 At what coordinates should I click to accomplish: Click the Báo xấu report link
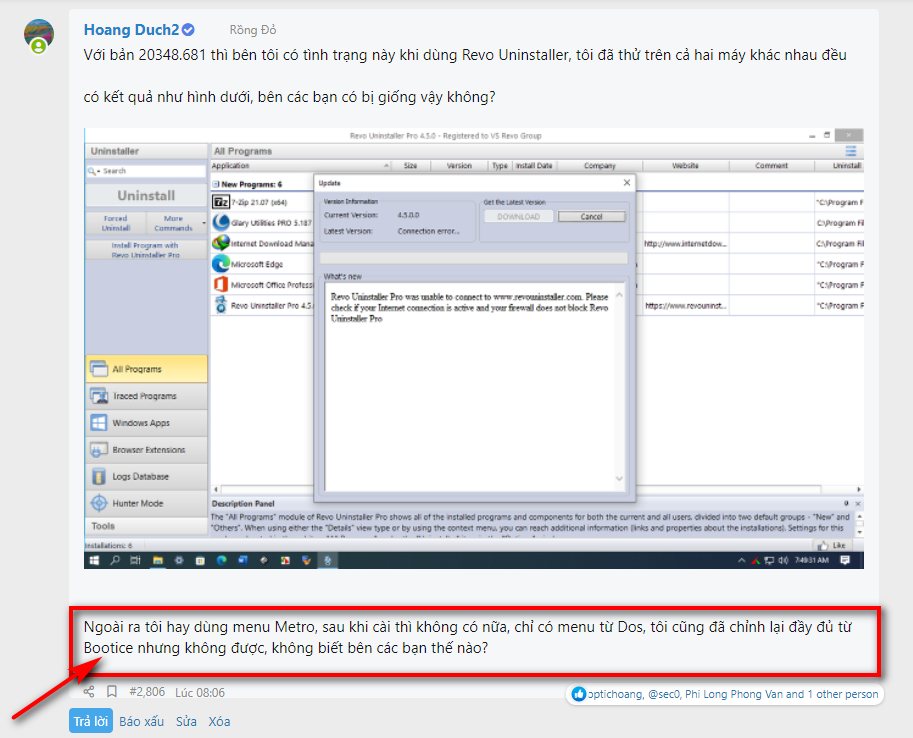coord(141,721)
